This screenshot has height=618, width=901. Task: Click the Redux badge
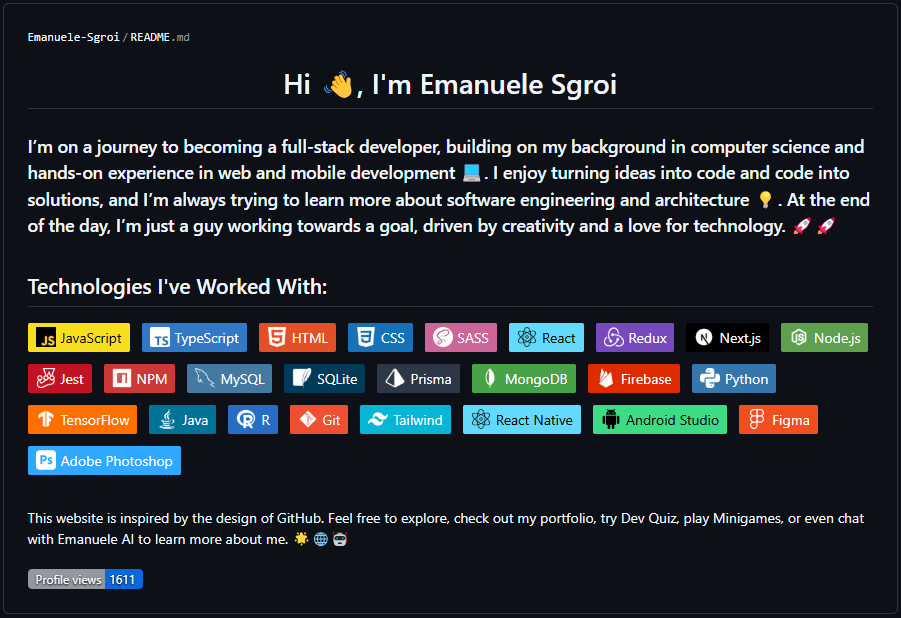(634, 337)
